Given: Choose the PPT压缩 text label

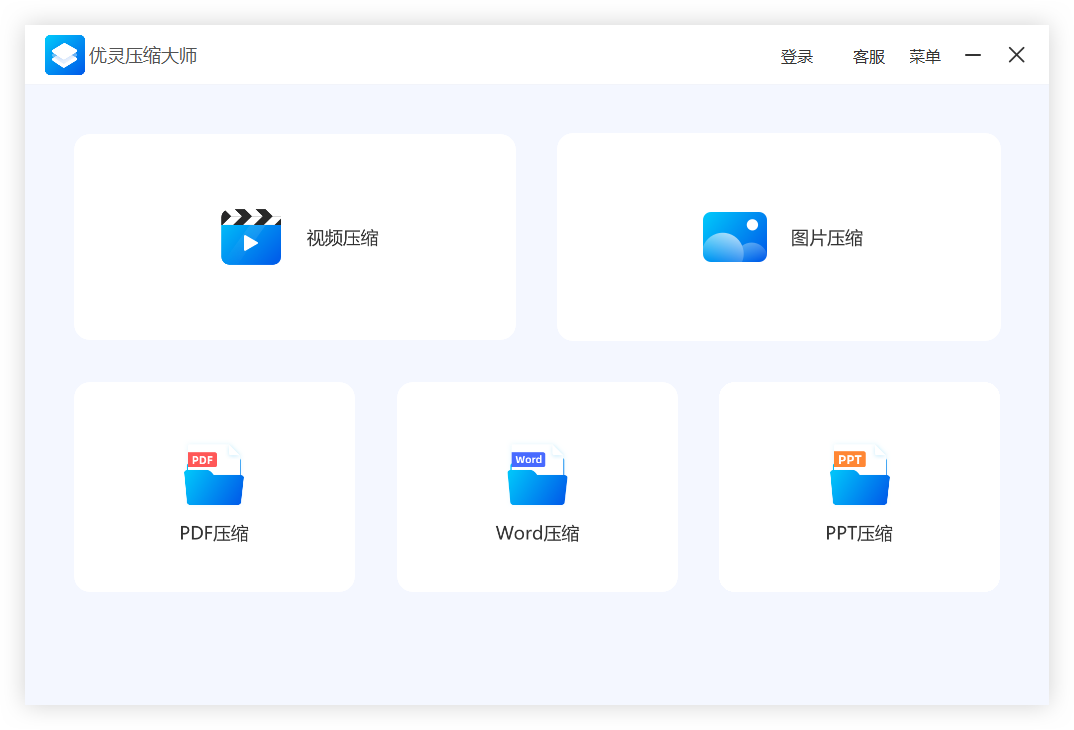Looking at the screenshot, I should pyautogui.click(x=859, y=534).
